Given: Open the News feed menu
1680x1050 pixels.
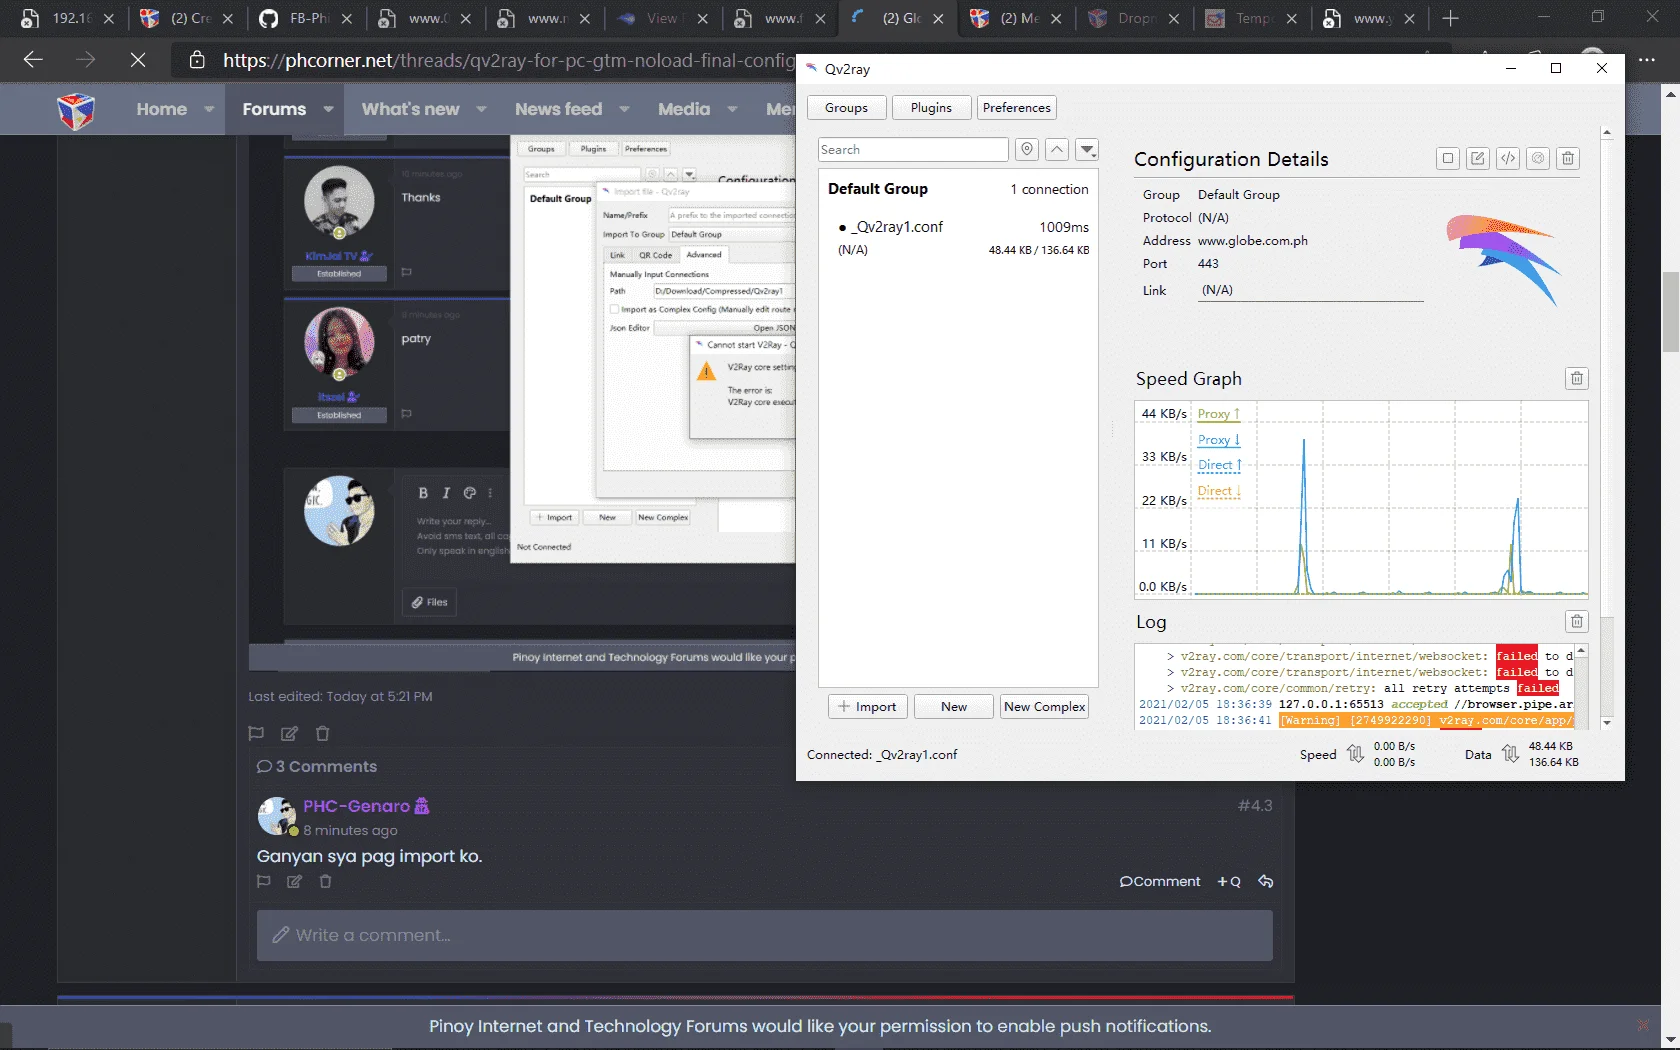Looking at the screenshot, I should [x=558, y=109].
